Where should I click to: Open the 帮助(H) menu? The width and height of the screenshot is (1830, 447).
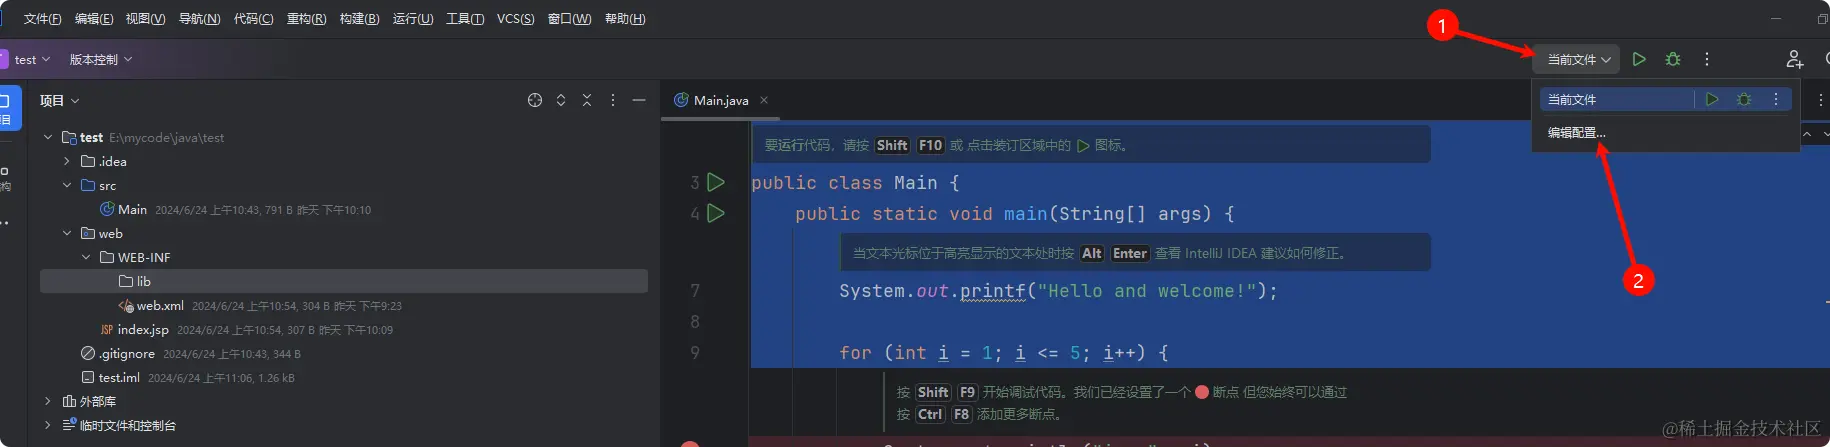(x=625, y=19)
